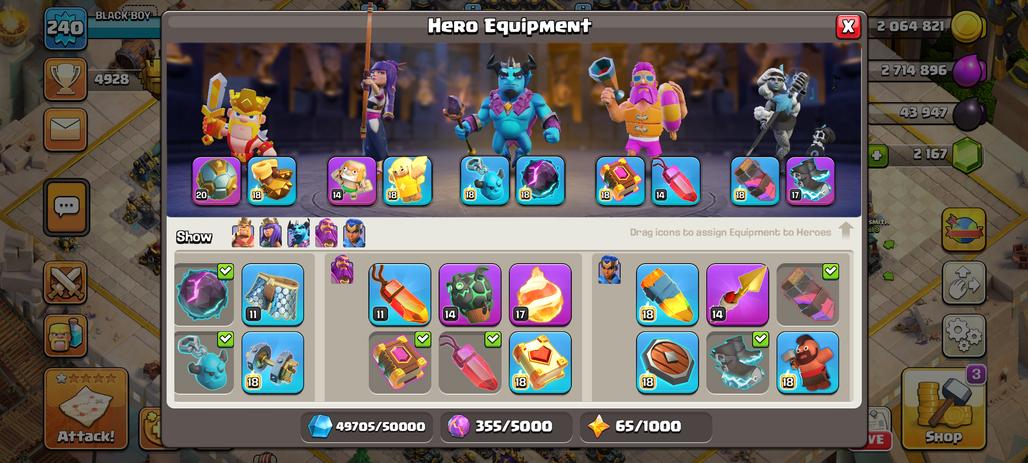Choose the level 14 Rocket Spear
1028x463 pixels.
click(x=738, y=294)
